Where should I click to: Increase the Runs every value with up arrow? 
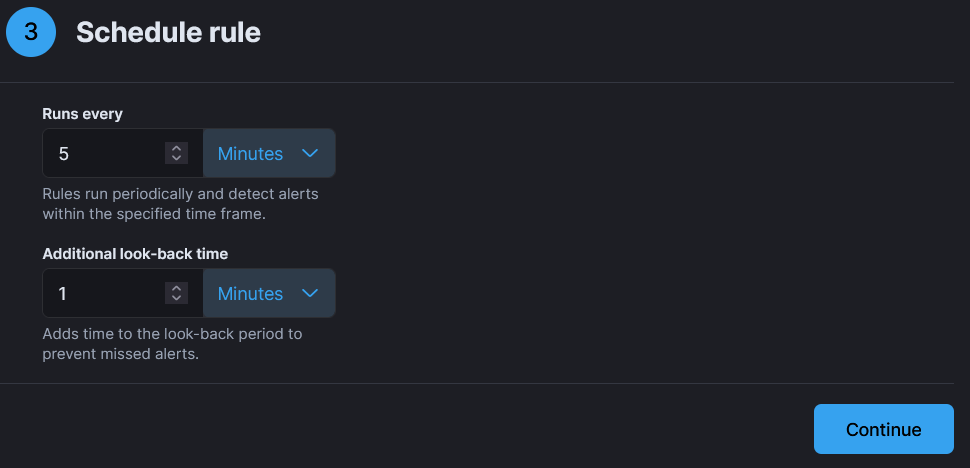[176, 149]
